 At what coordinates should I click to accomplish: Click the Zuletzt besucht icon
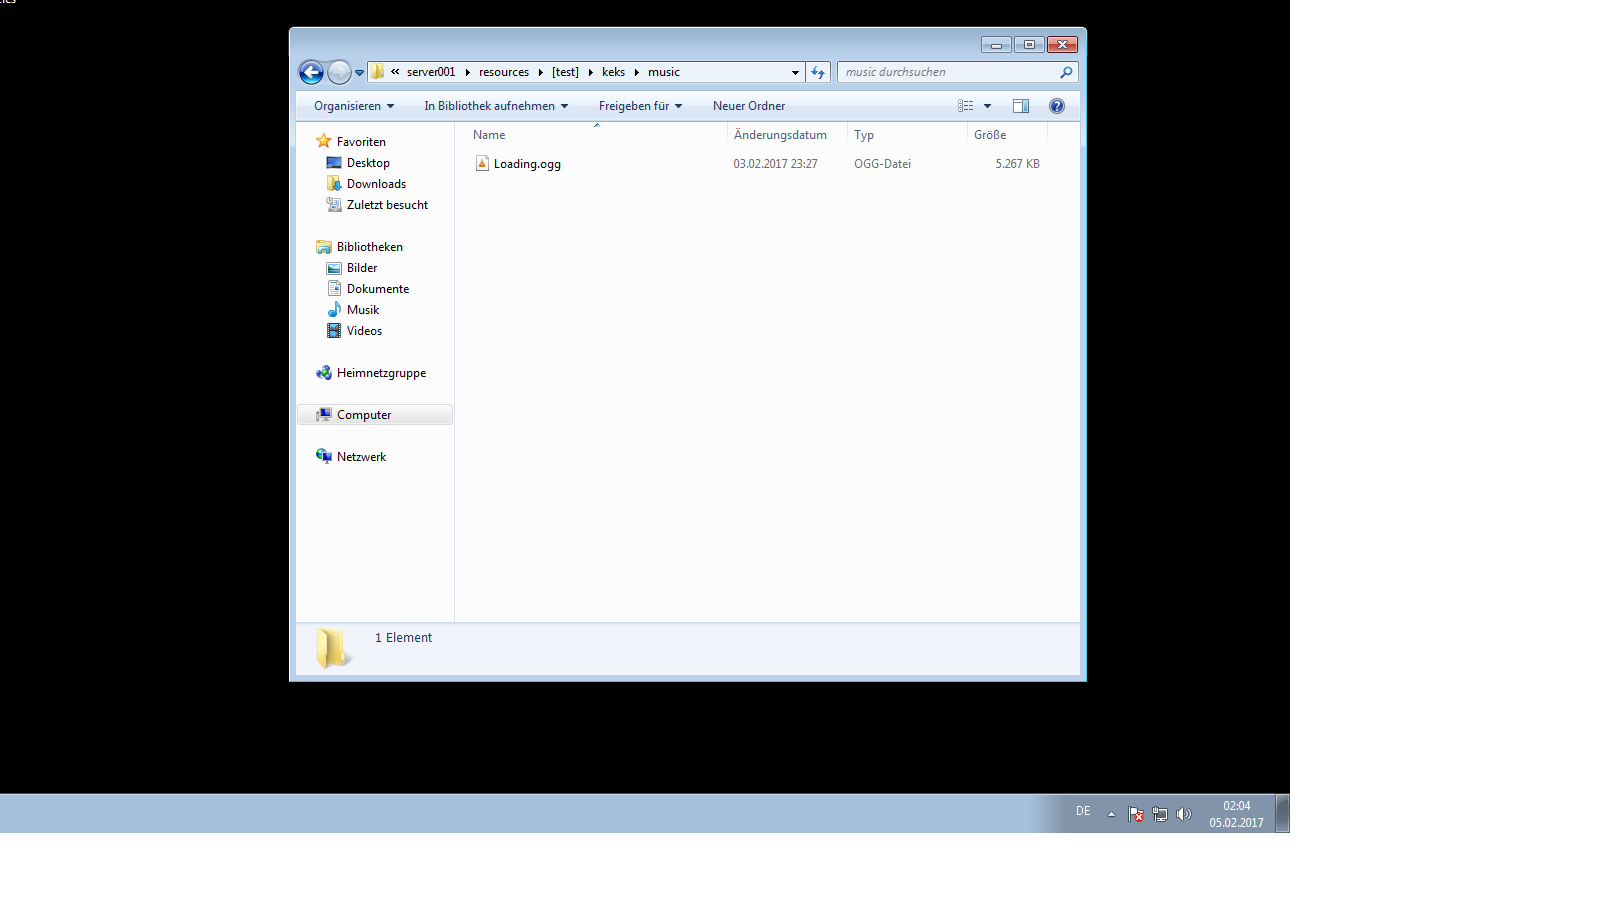tap(334, 204)
